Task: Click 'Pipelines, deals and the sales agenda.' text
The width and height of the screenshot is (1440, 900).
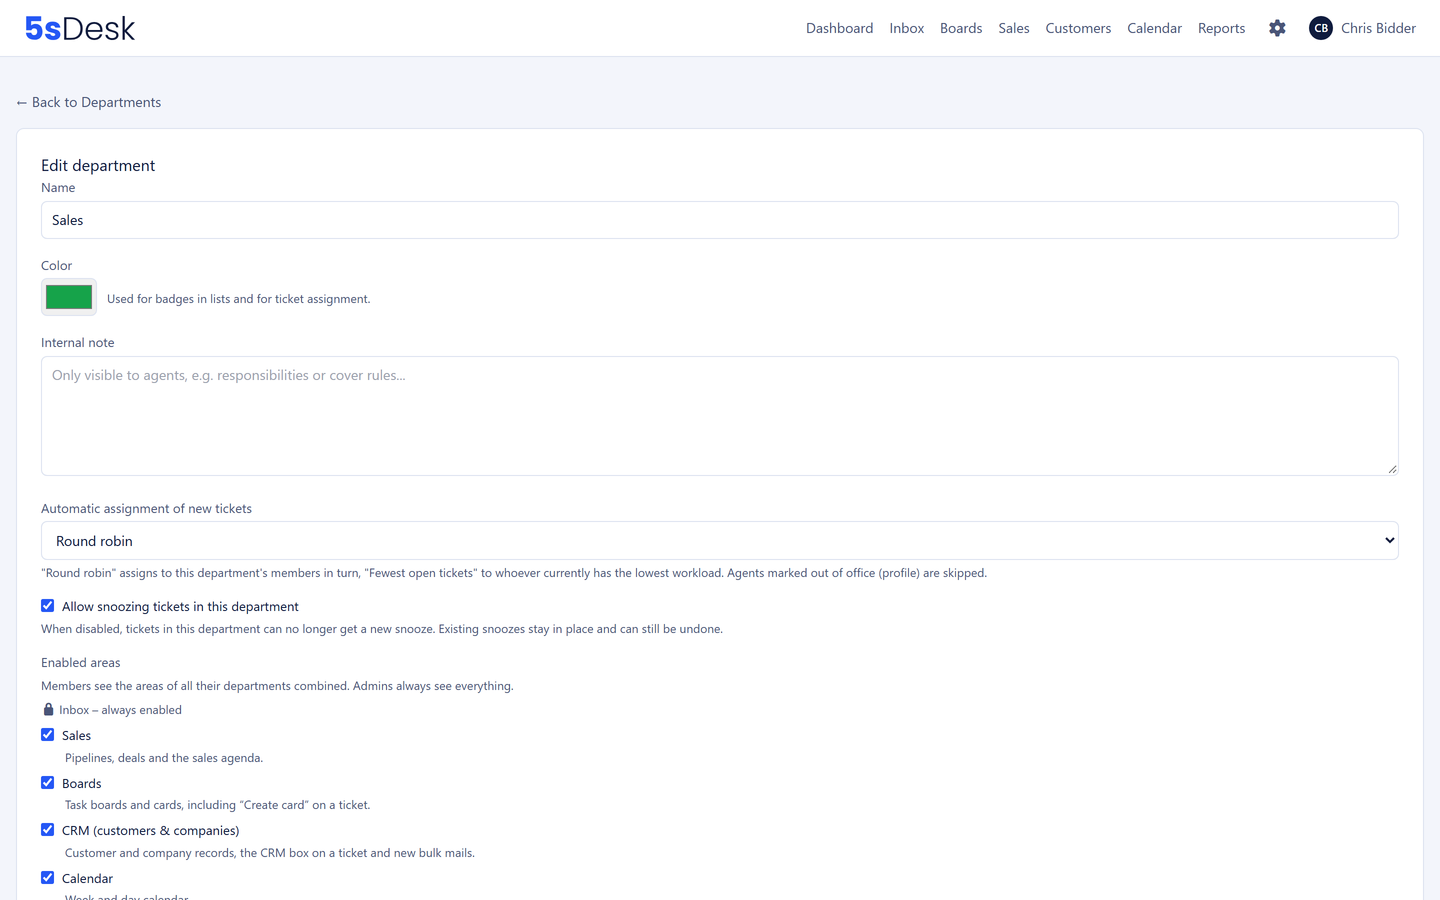Action: pyautogui.click(x=164, y=758)
